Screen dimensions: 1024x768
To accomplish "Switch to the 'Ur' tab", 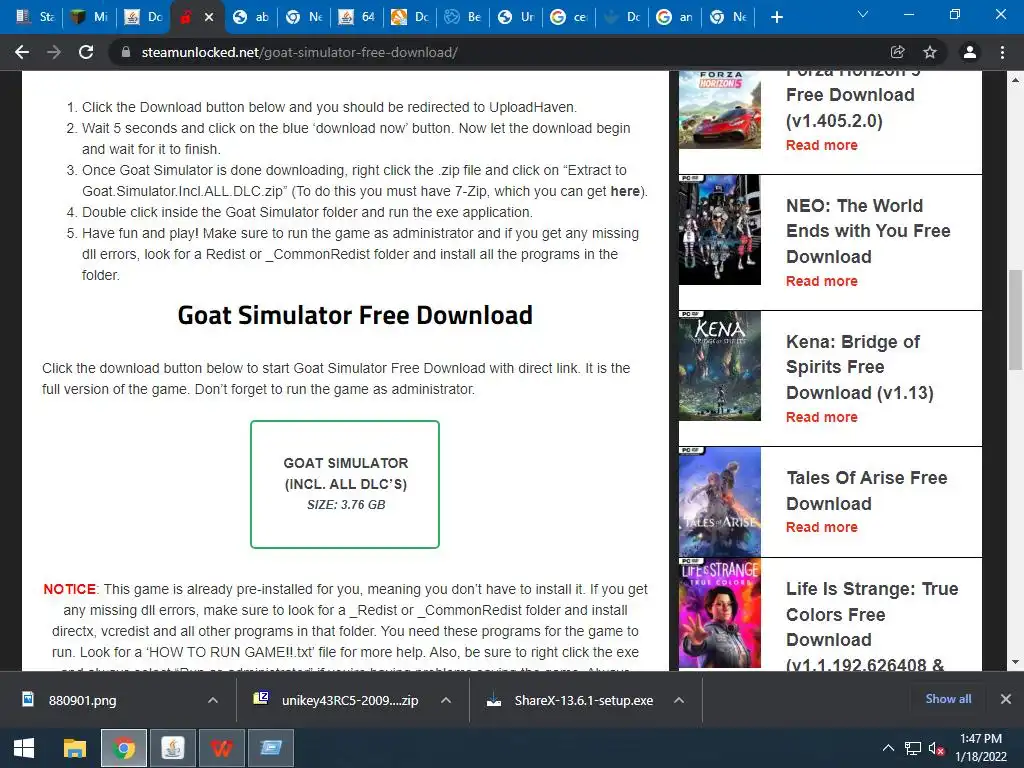I will pos(516,17).
